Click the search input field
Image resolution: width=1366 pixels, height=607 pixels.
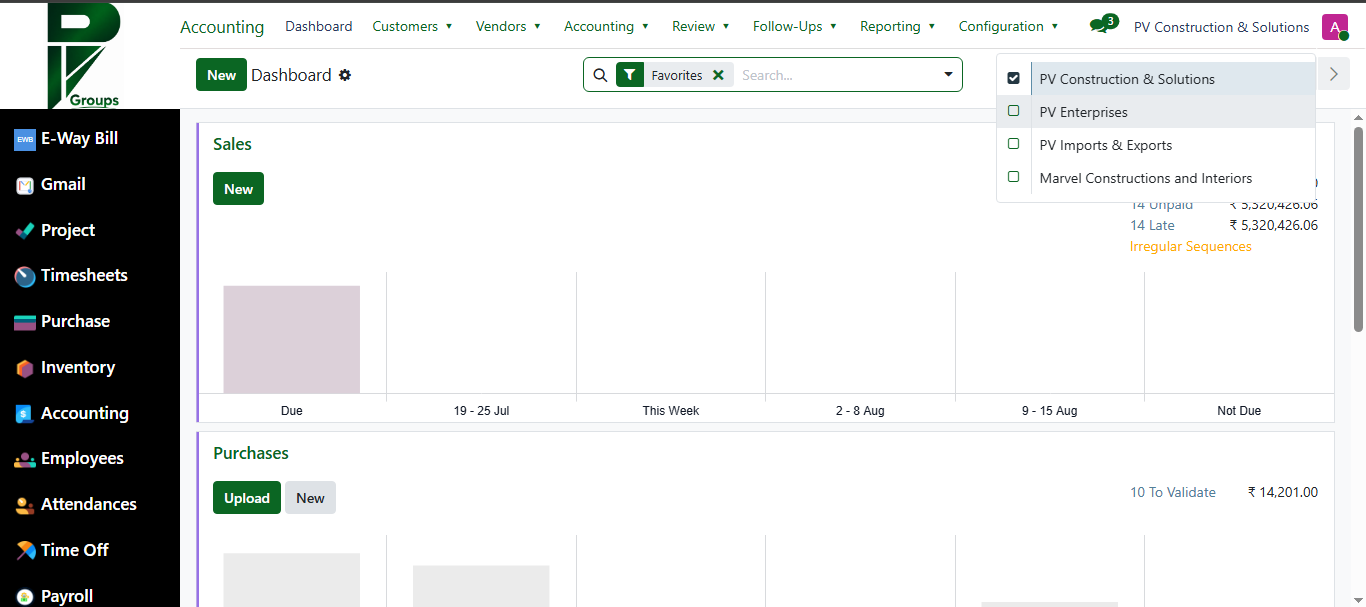pyautogui.click(x=835, y=75)
